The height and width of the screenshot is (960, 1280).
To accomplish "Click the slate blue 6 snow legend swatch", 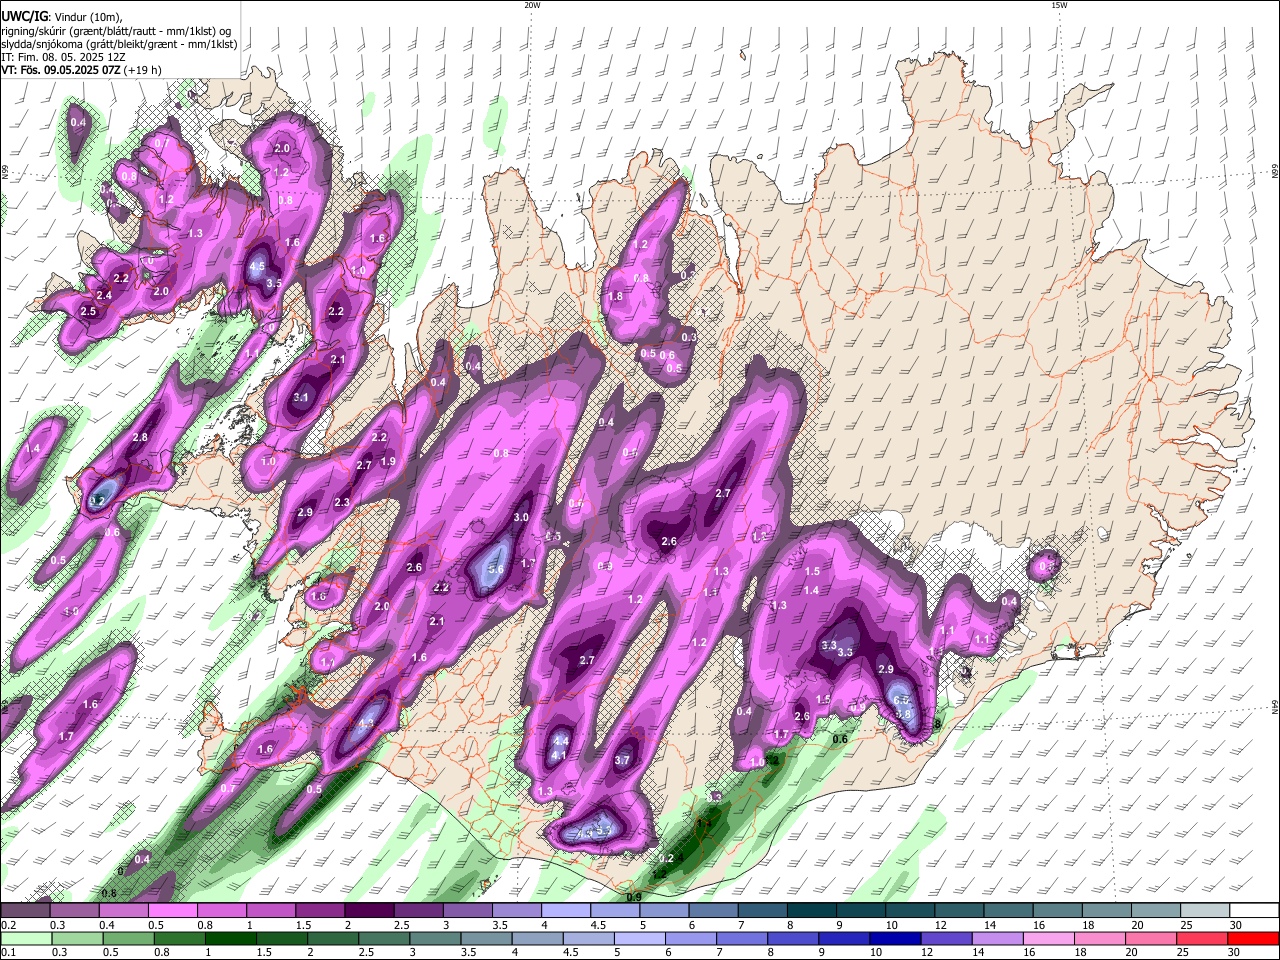I will click(x=713, y=910).
